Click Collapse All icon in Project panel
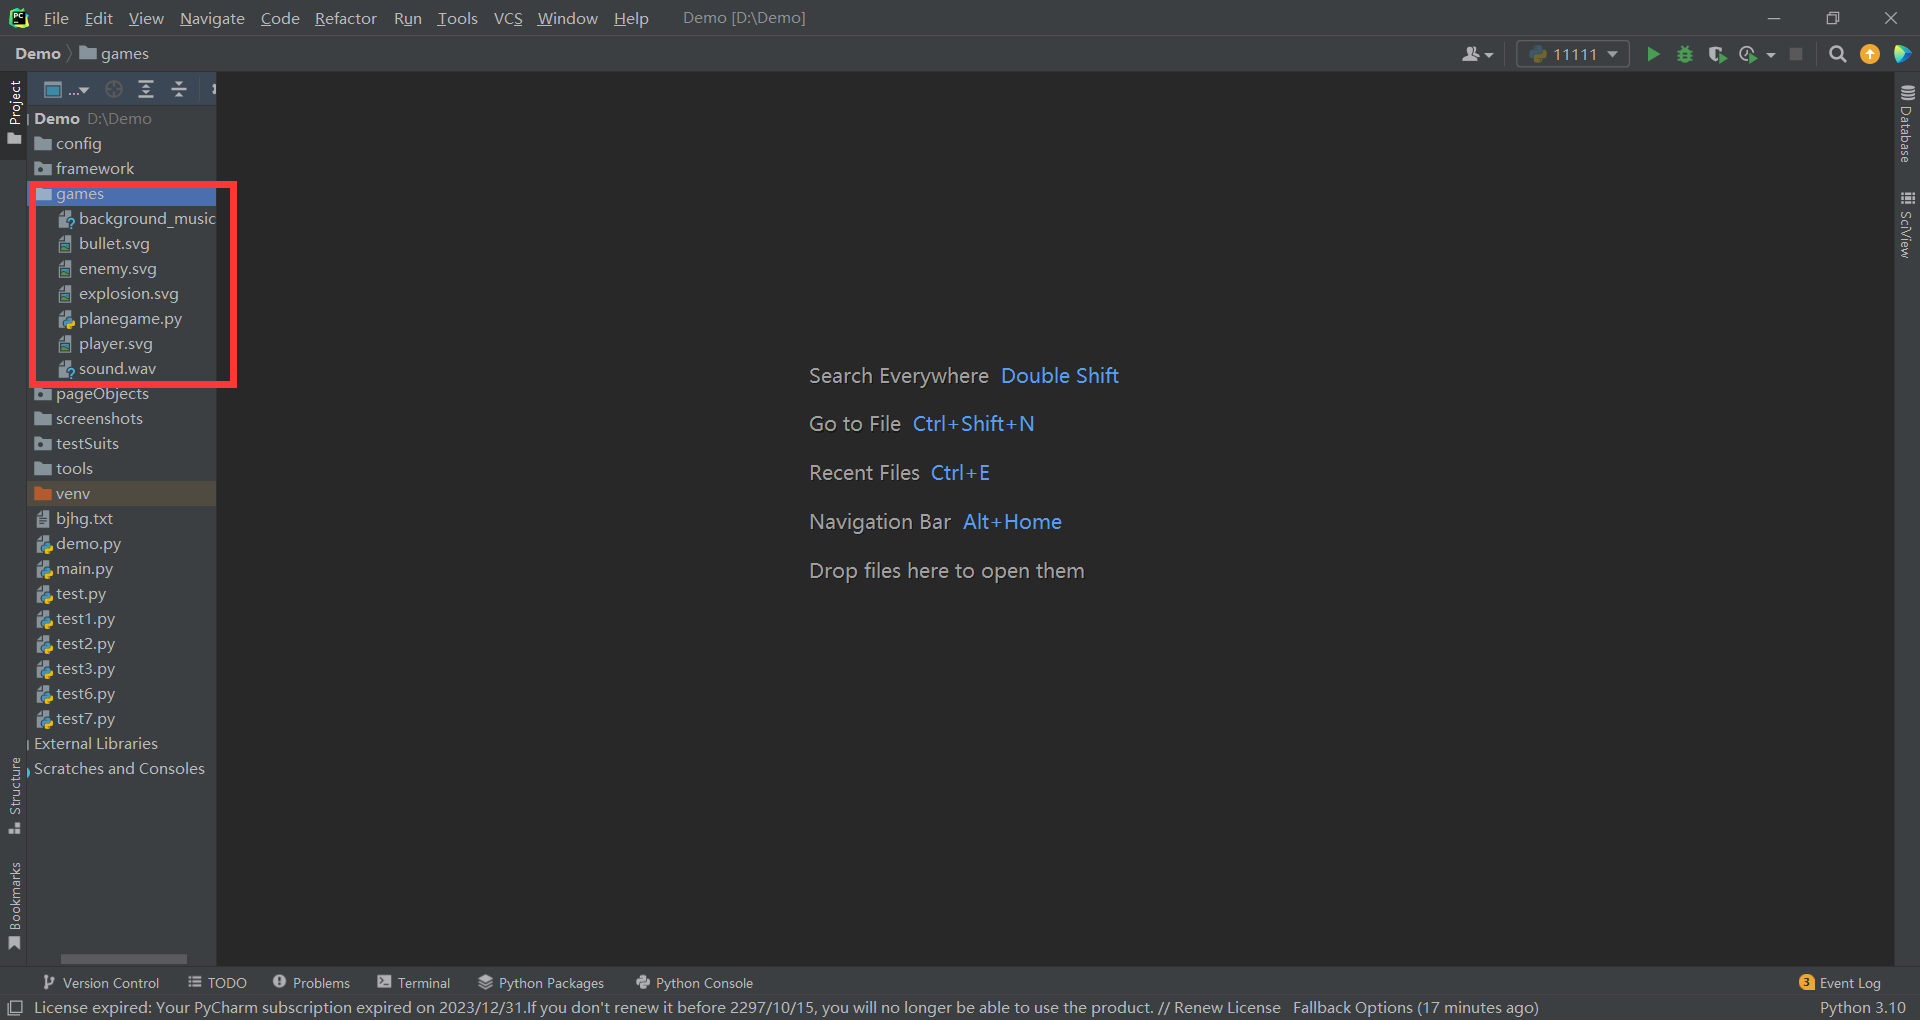Viewport: 1920px width, 1020px height. click(179, 90)
